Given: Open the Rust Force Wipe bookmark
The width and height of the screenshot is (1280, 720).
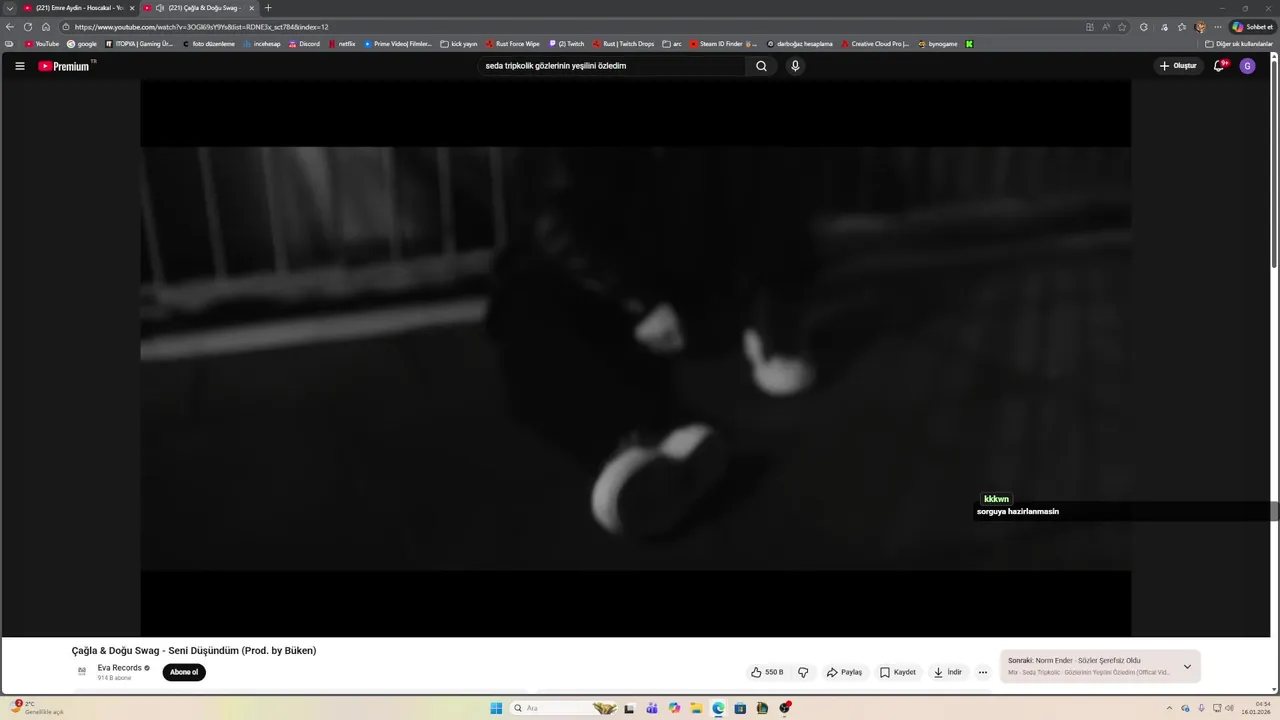Looking at the screenshot, I should click(x=513, y=44).
